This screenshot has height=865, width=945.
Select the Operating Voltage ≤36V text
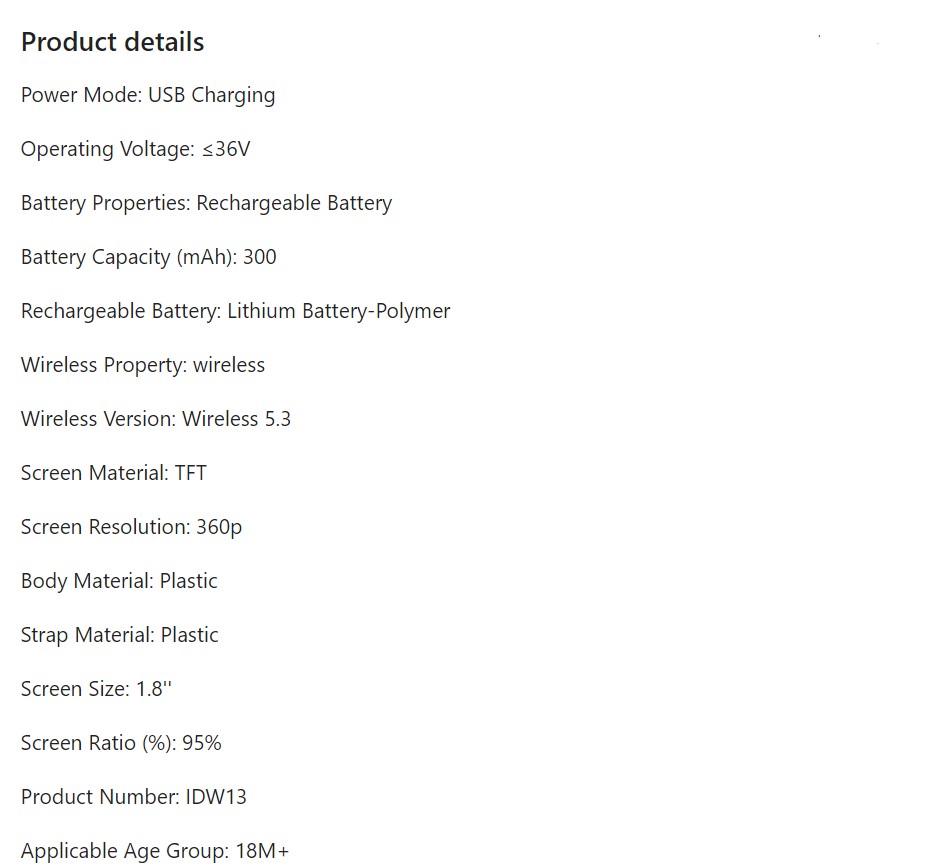[x=135, y=149]
